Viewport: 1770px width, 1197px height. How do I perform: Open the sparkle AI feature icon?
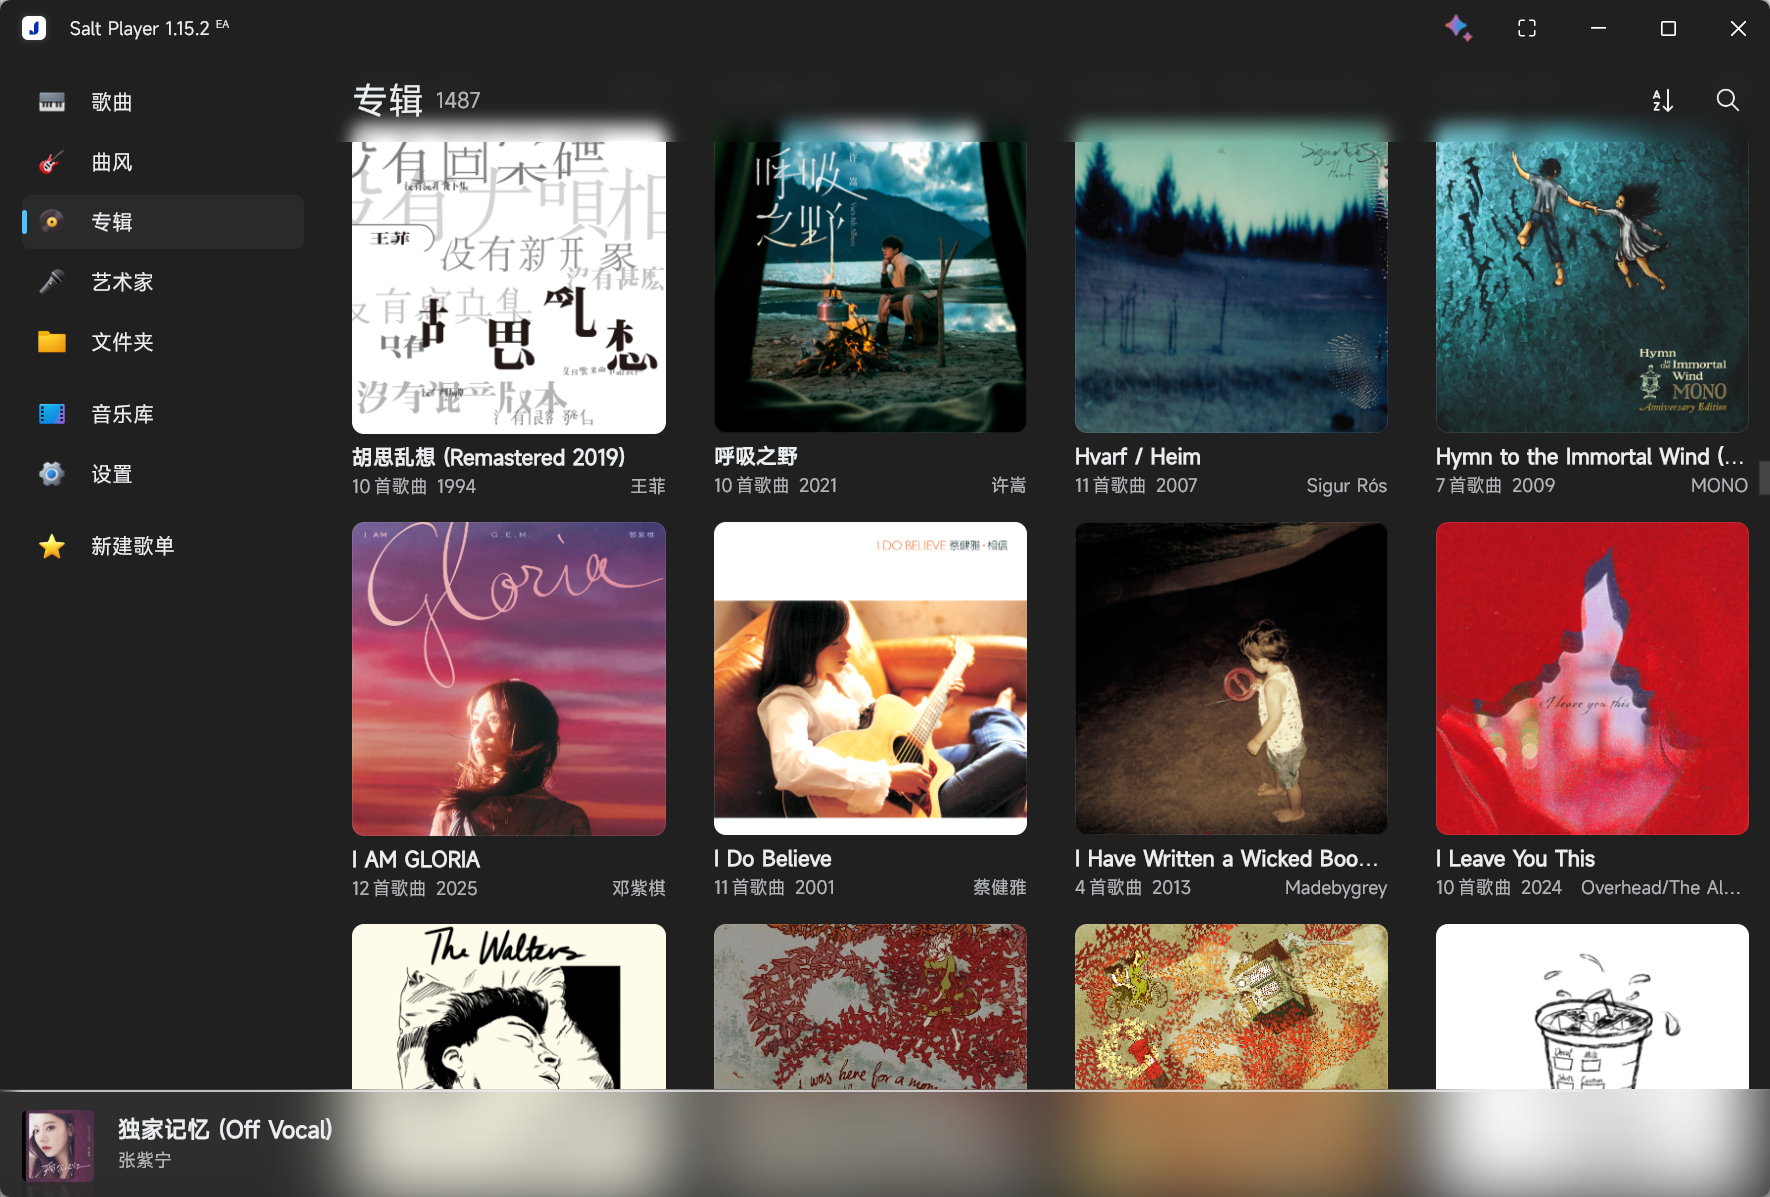pos(1458,28)
